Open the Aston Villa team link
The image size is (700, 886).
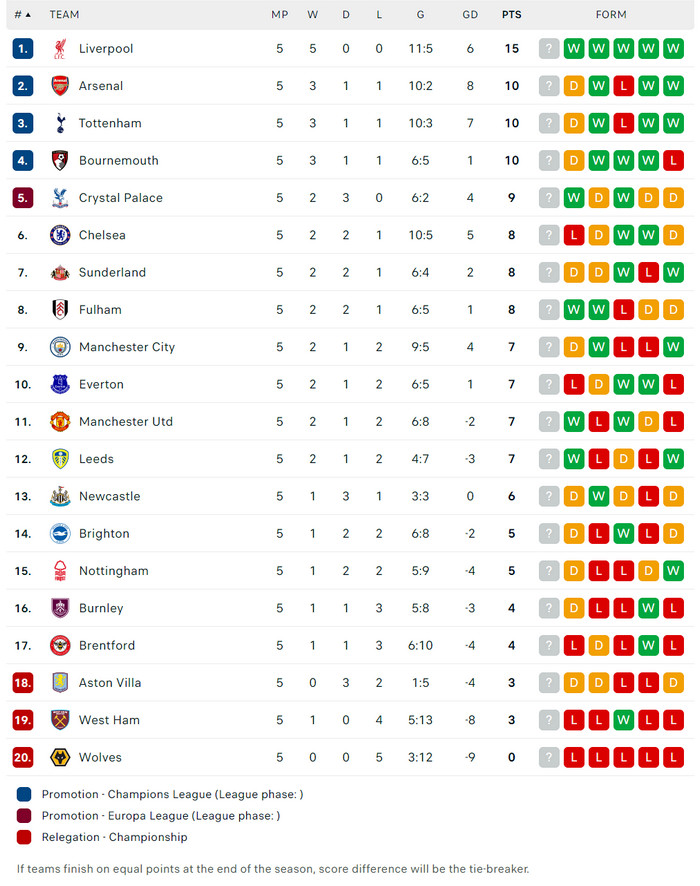pos(110,683)
